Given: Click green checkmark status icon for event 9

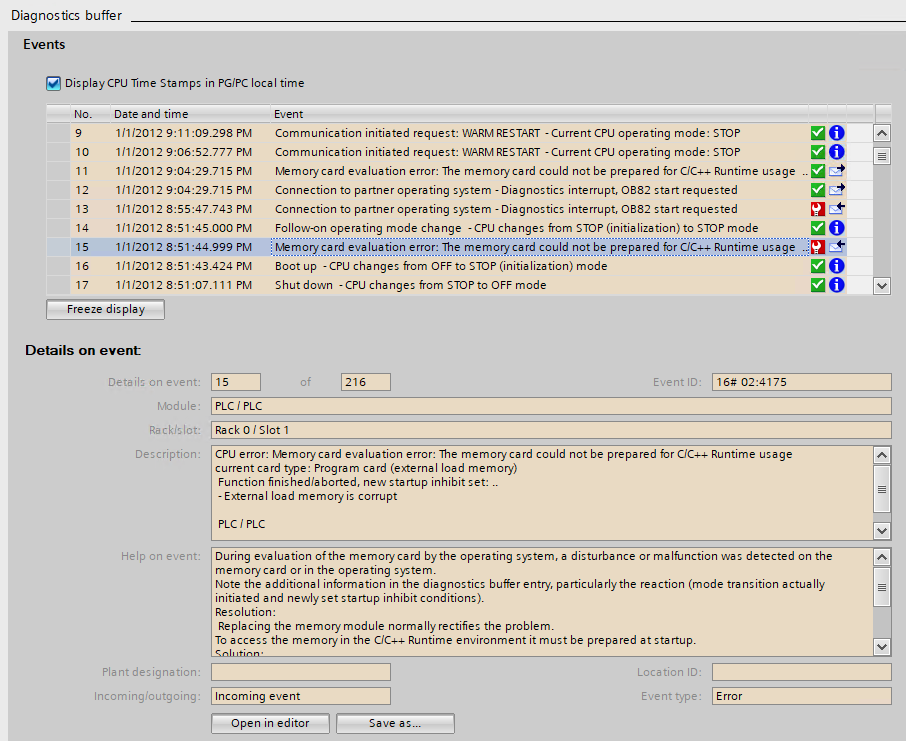Looking at the screenshot, I should pyautogui.click(x=818, y=133).
